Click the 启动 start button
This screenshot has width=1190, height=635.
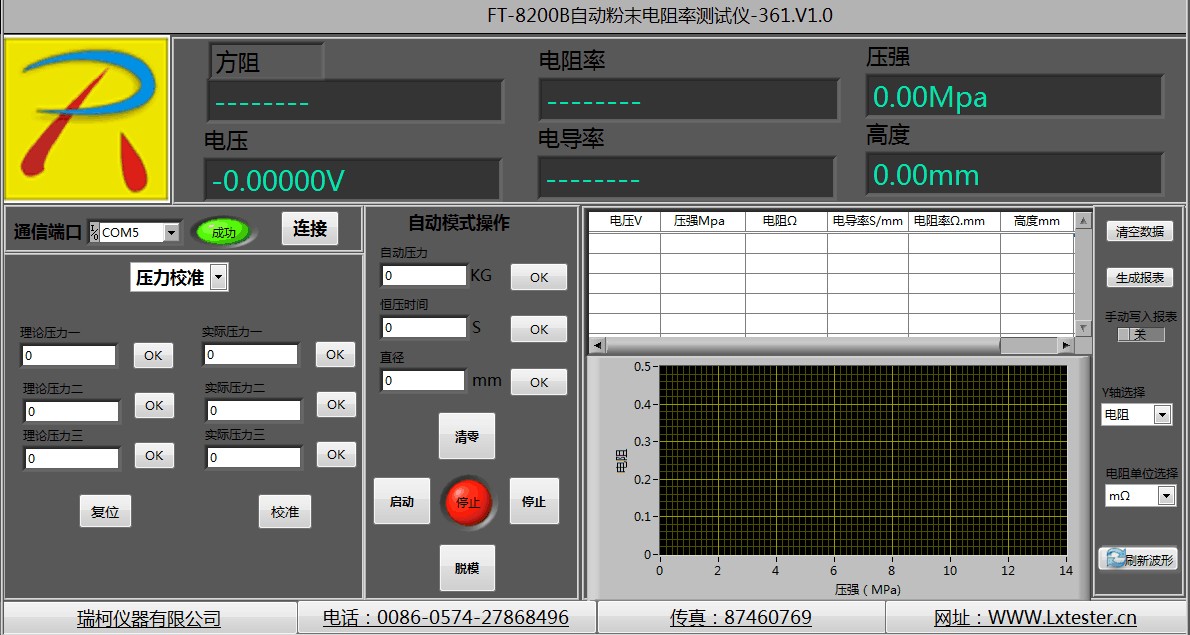click(401, 501)
